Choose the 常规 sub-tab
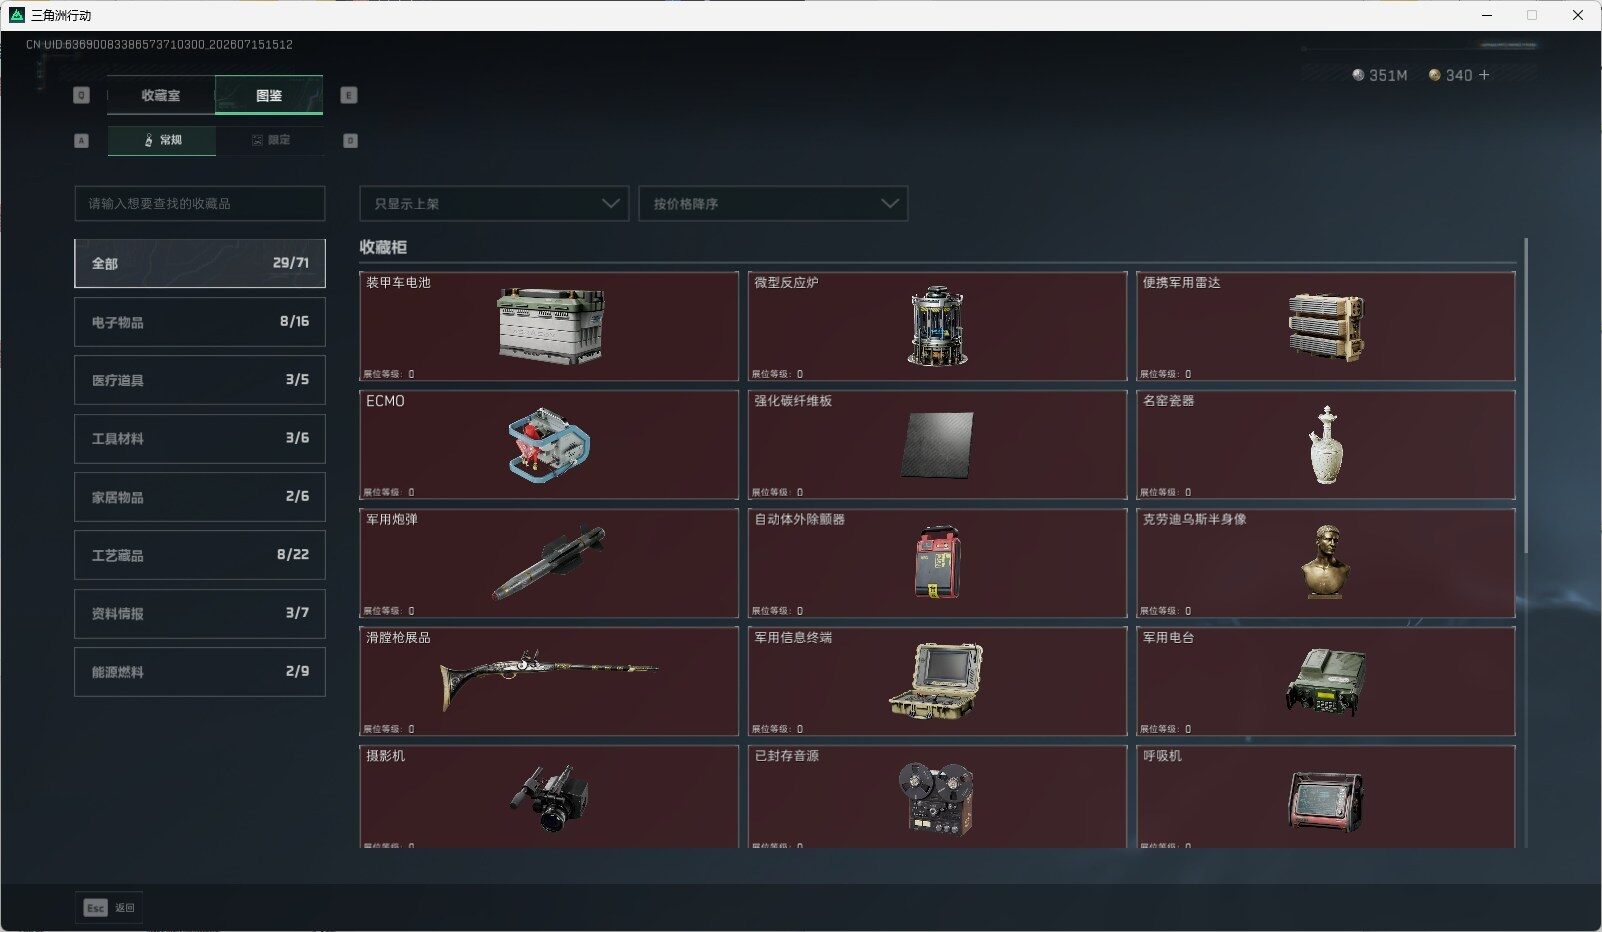The image size is (1602, 932). click(162, 140)
